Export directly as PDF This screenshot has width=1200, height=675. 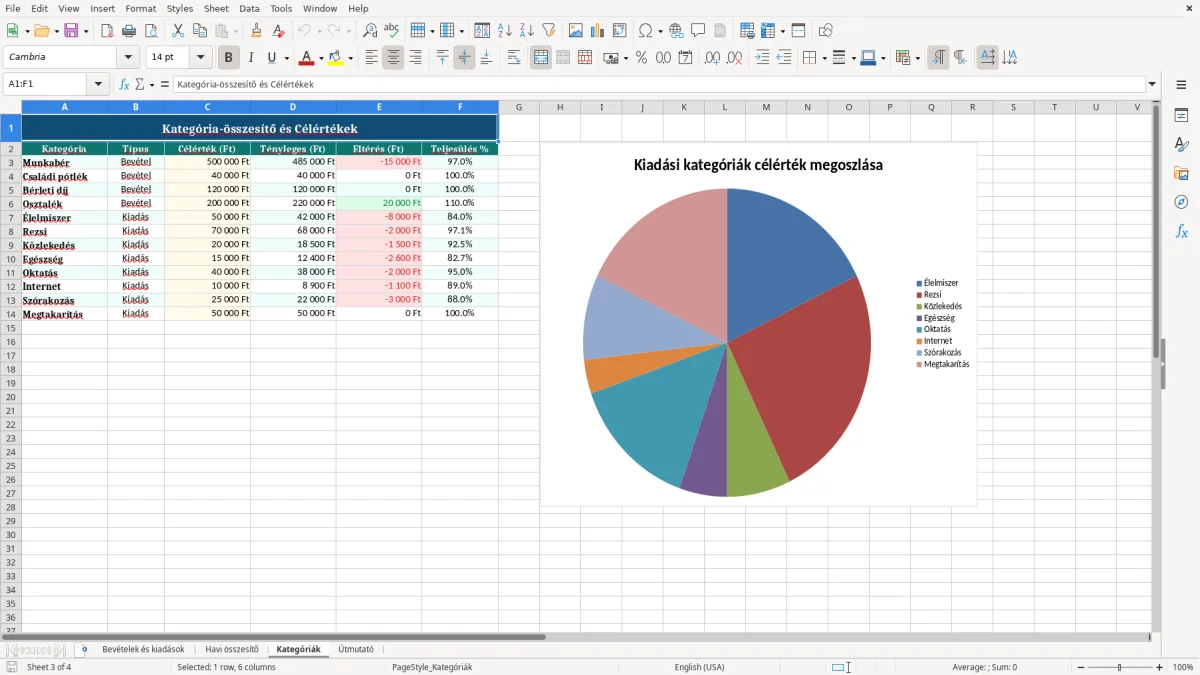pos(107,31)
